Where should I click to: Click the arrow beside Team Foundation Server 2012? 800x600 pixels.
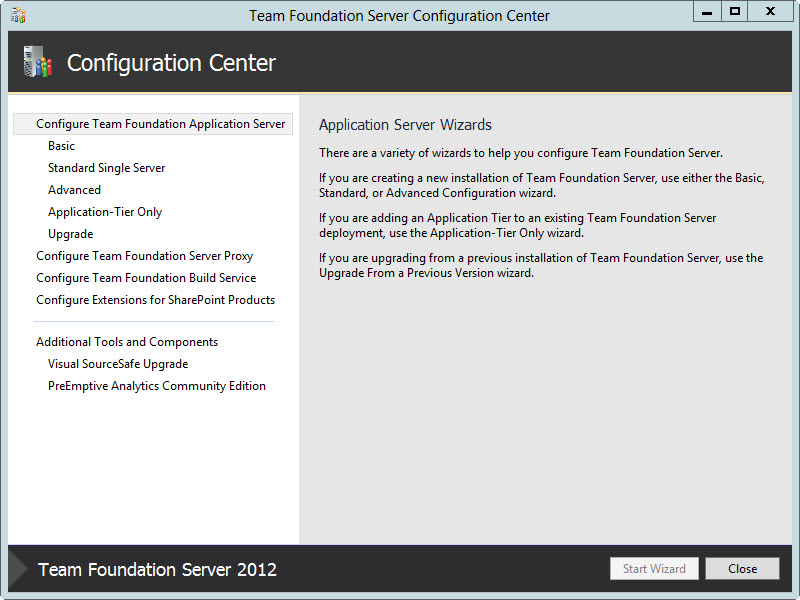(x=18, y=568)
